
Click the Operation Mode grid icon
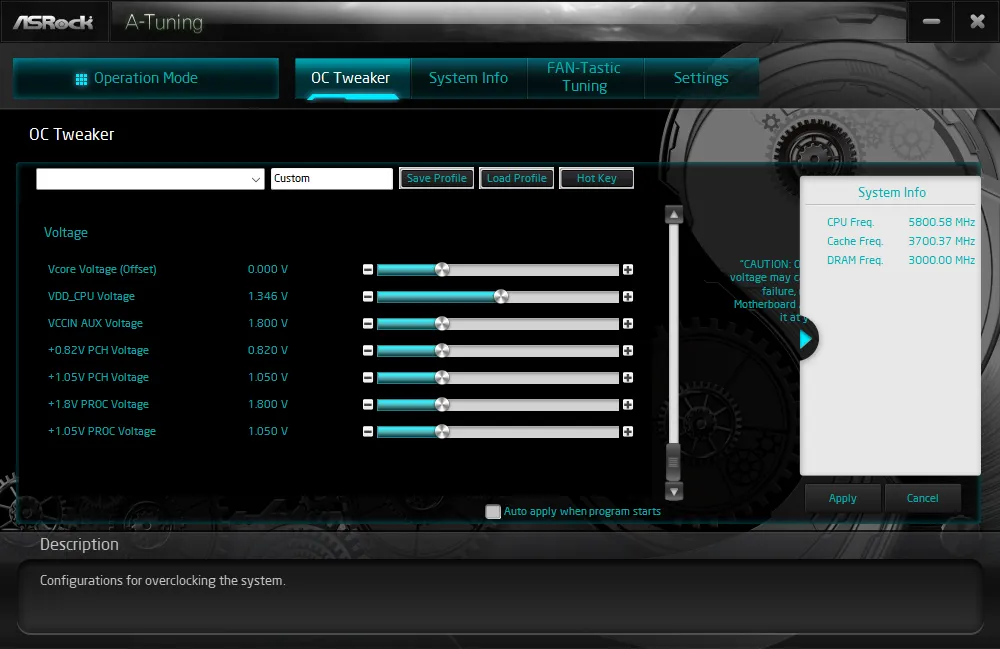click(x=81, y=79)
